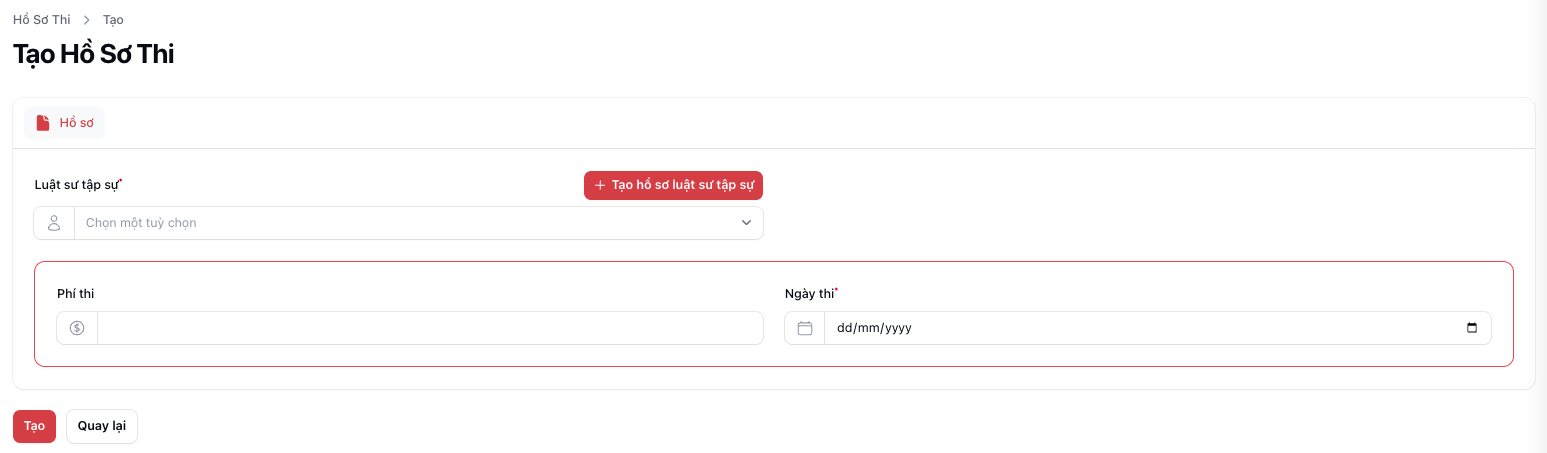Click the Quay lại button
1547x453 pixels.
point(102,426)
